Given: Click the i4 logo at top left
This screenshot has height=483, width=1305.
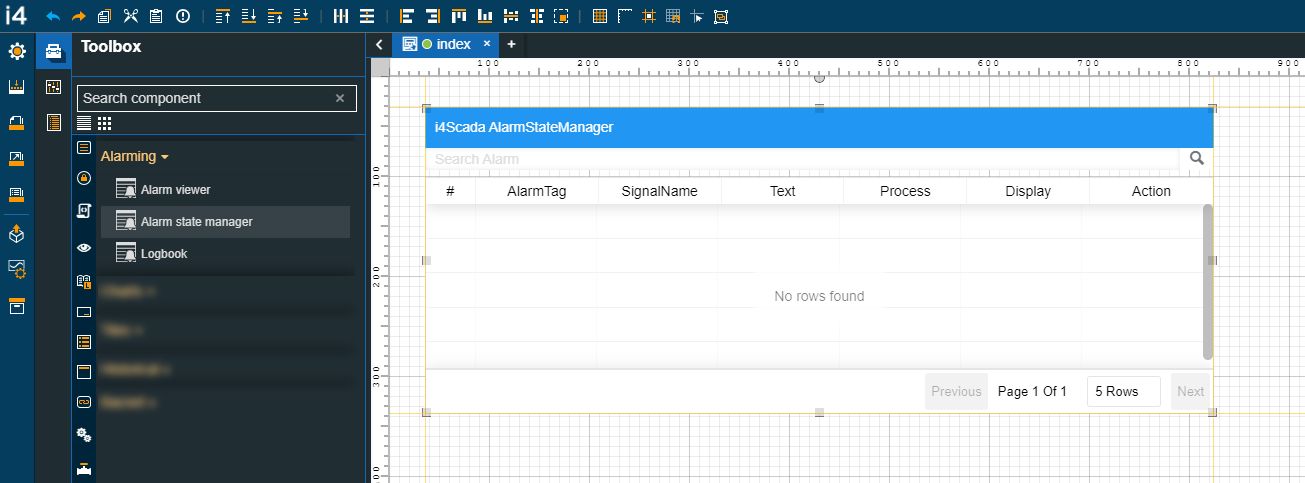Looking at the screenshot, I should point(15,16).
